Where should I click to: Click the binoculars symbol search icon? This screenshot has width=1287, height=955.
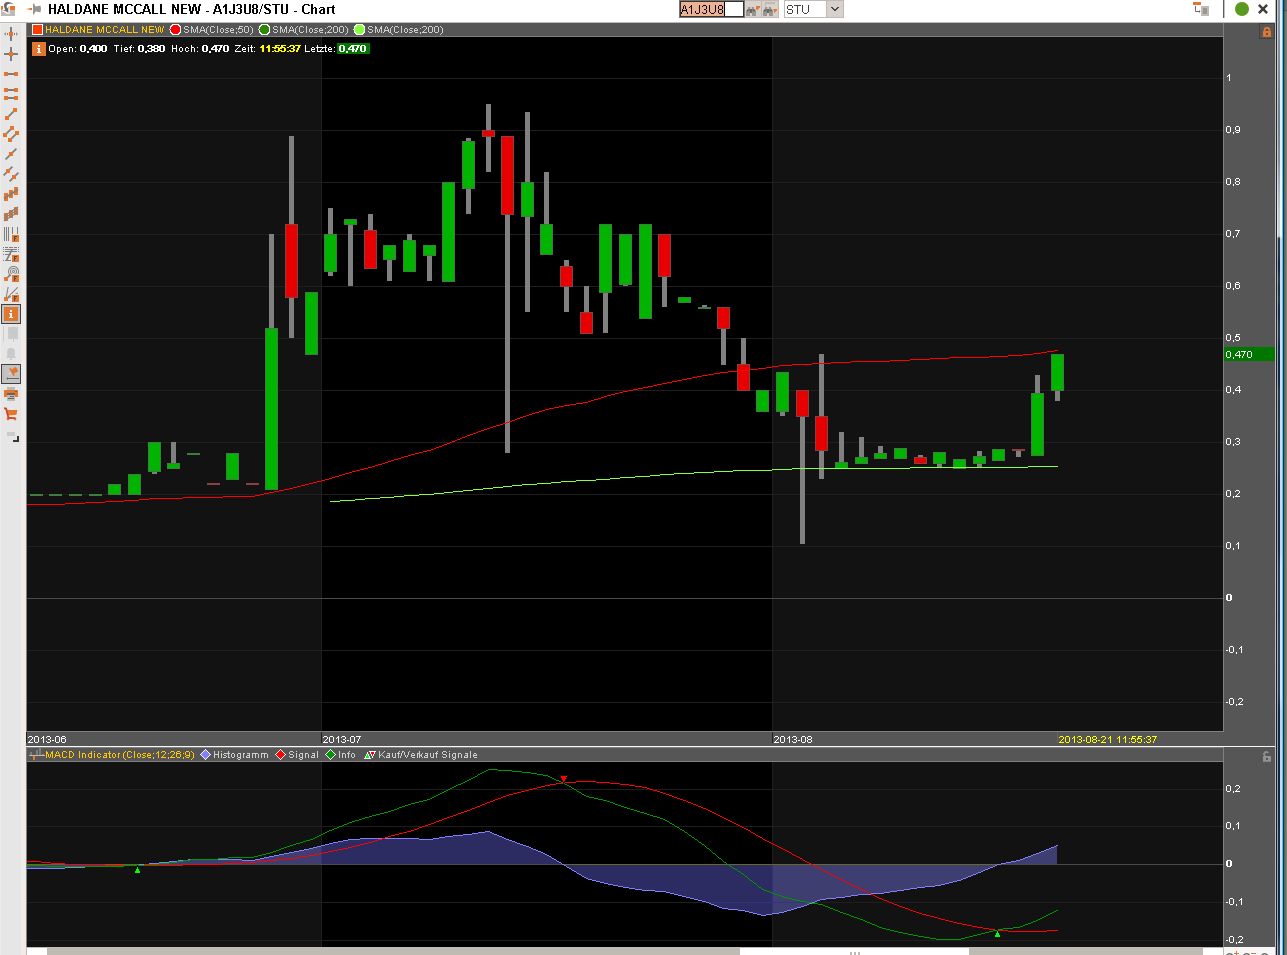tap(752, 9)
